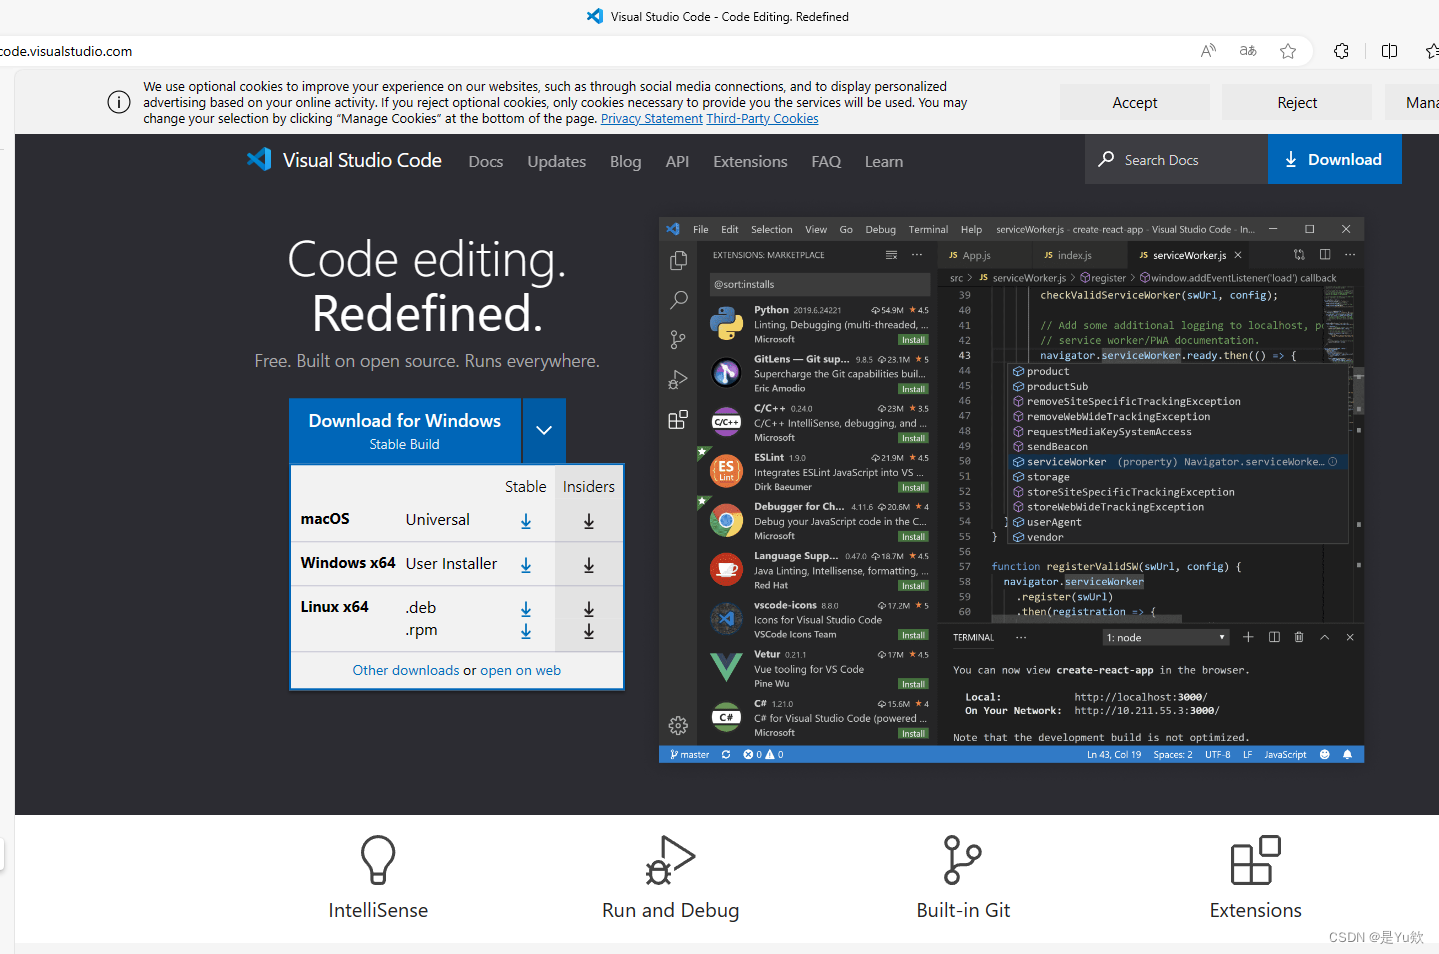The image size is (1439, 954).
Task: Click the cookie notice info icon
Action: click(x=119, y=102)
